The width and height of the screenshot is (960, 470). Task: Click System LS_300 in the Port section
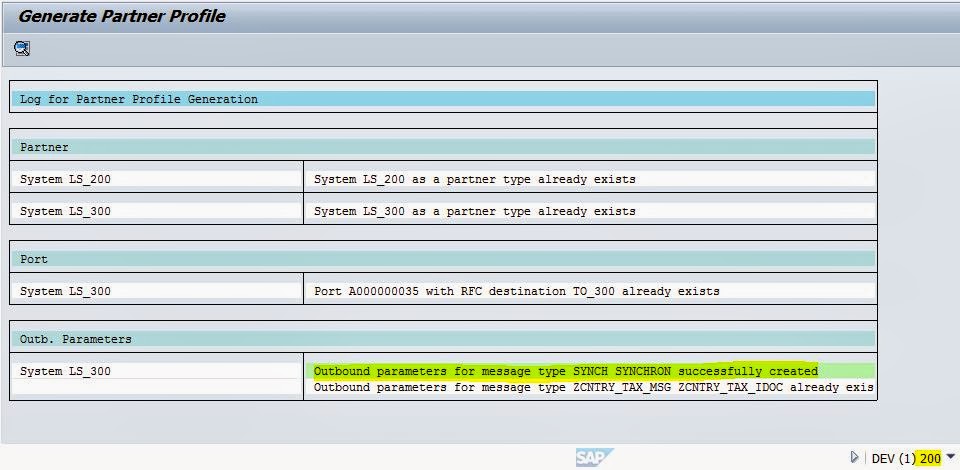tap(66, 291)
